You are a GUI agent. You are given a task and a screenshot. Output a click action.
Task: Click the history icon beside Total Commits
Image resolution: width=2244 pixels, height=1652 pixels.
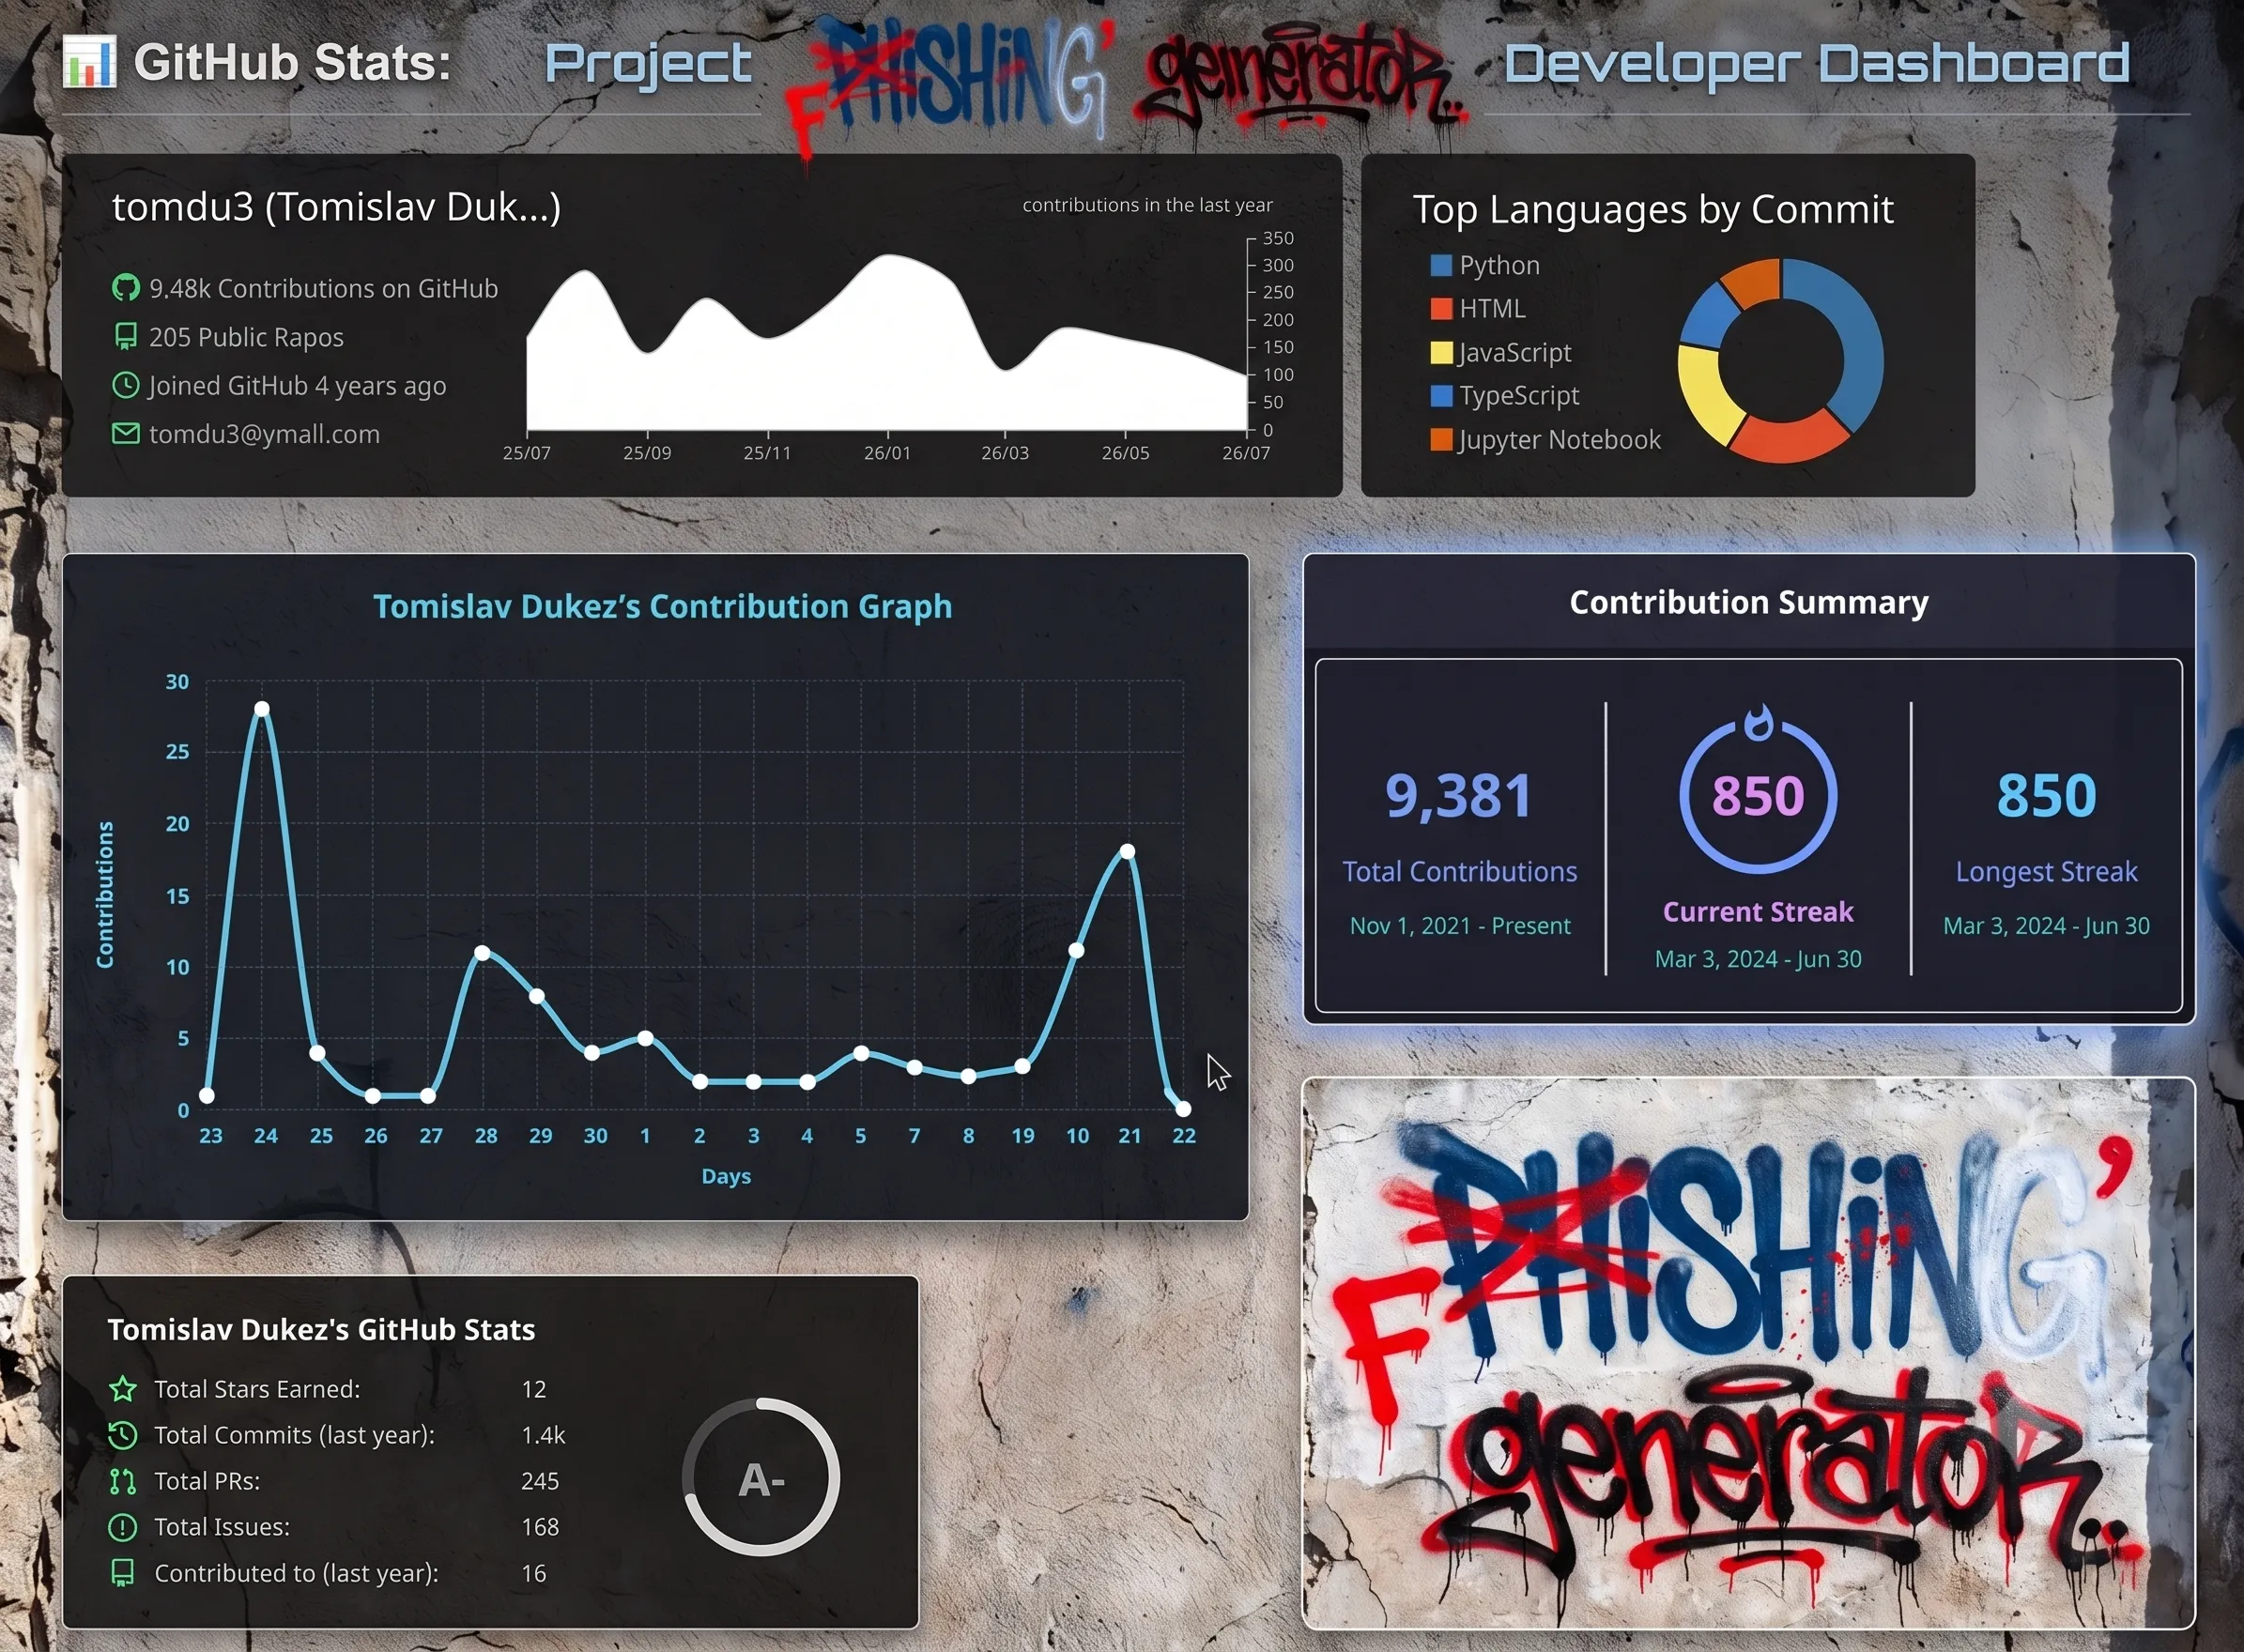click(x=122, y=1435)
